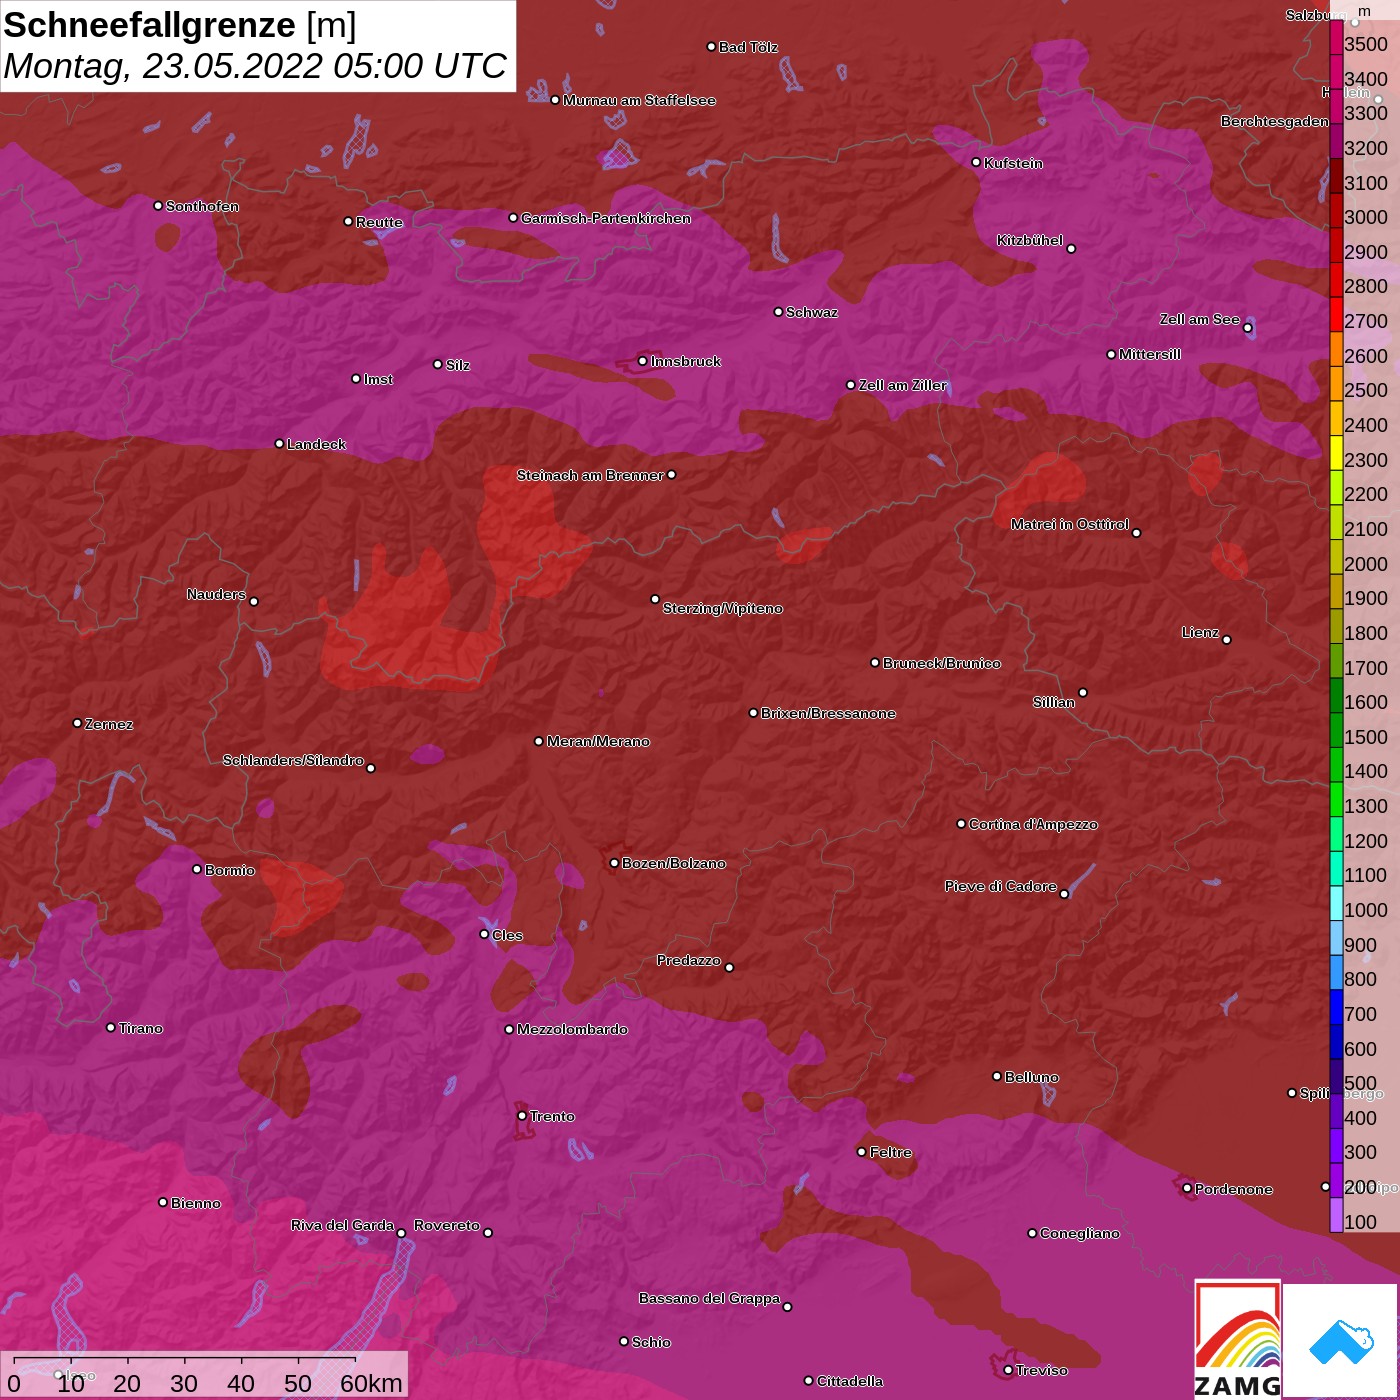Viewport: 1400px width, 1400px height.
Task: Select the Bormio label
Action: pos(230,870)
